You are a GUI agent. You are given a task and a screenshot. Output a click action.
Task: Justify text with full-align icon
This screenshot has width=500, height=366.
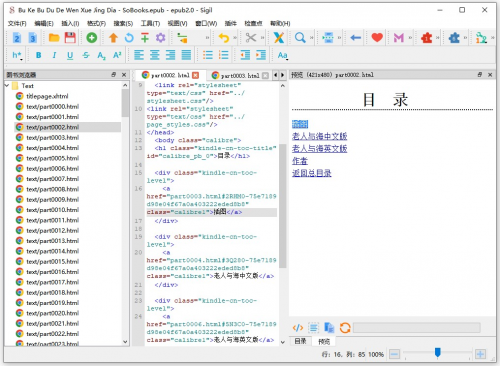(186, 55)
